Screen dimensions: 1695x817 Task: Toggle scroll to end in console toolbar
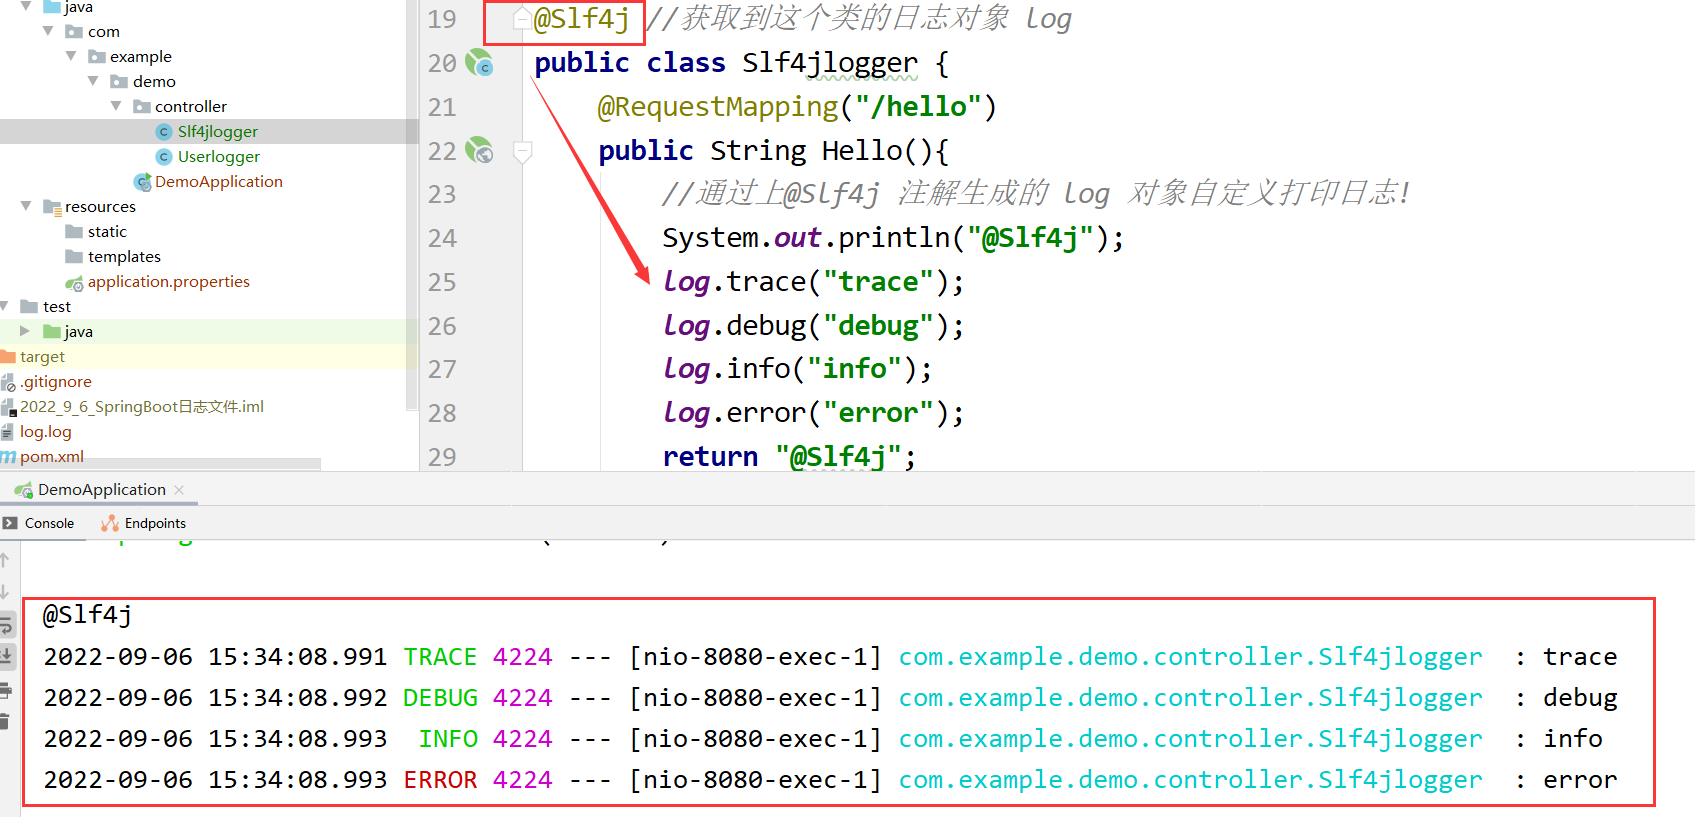6,656
